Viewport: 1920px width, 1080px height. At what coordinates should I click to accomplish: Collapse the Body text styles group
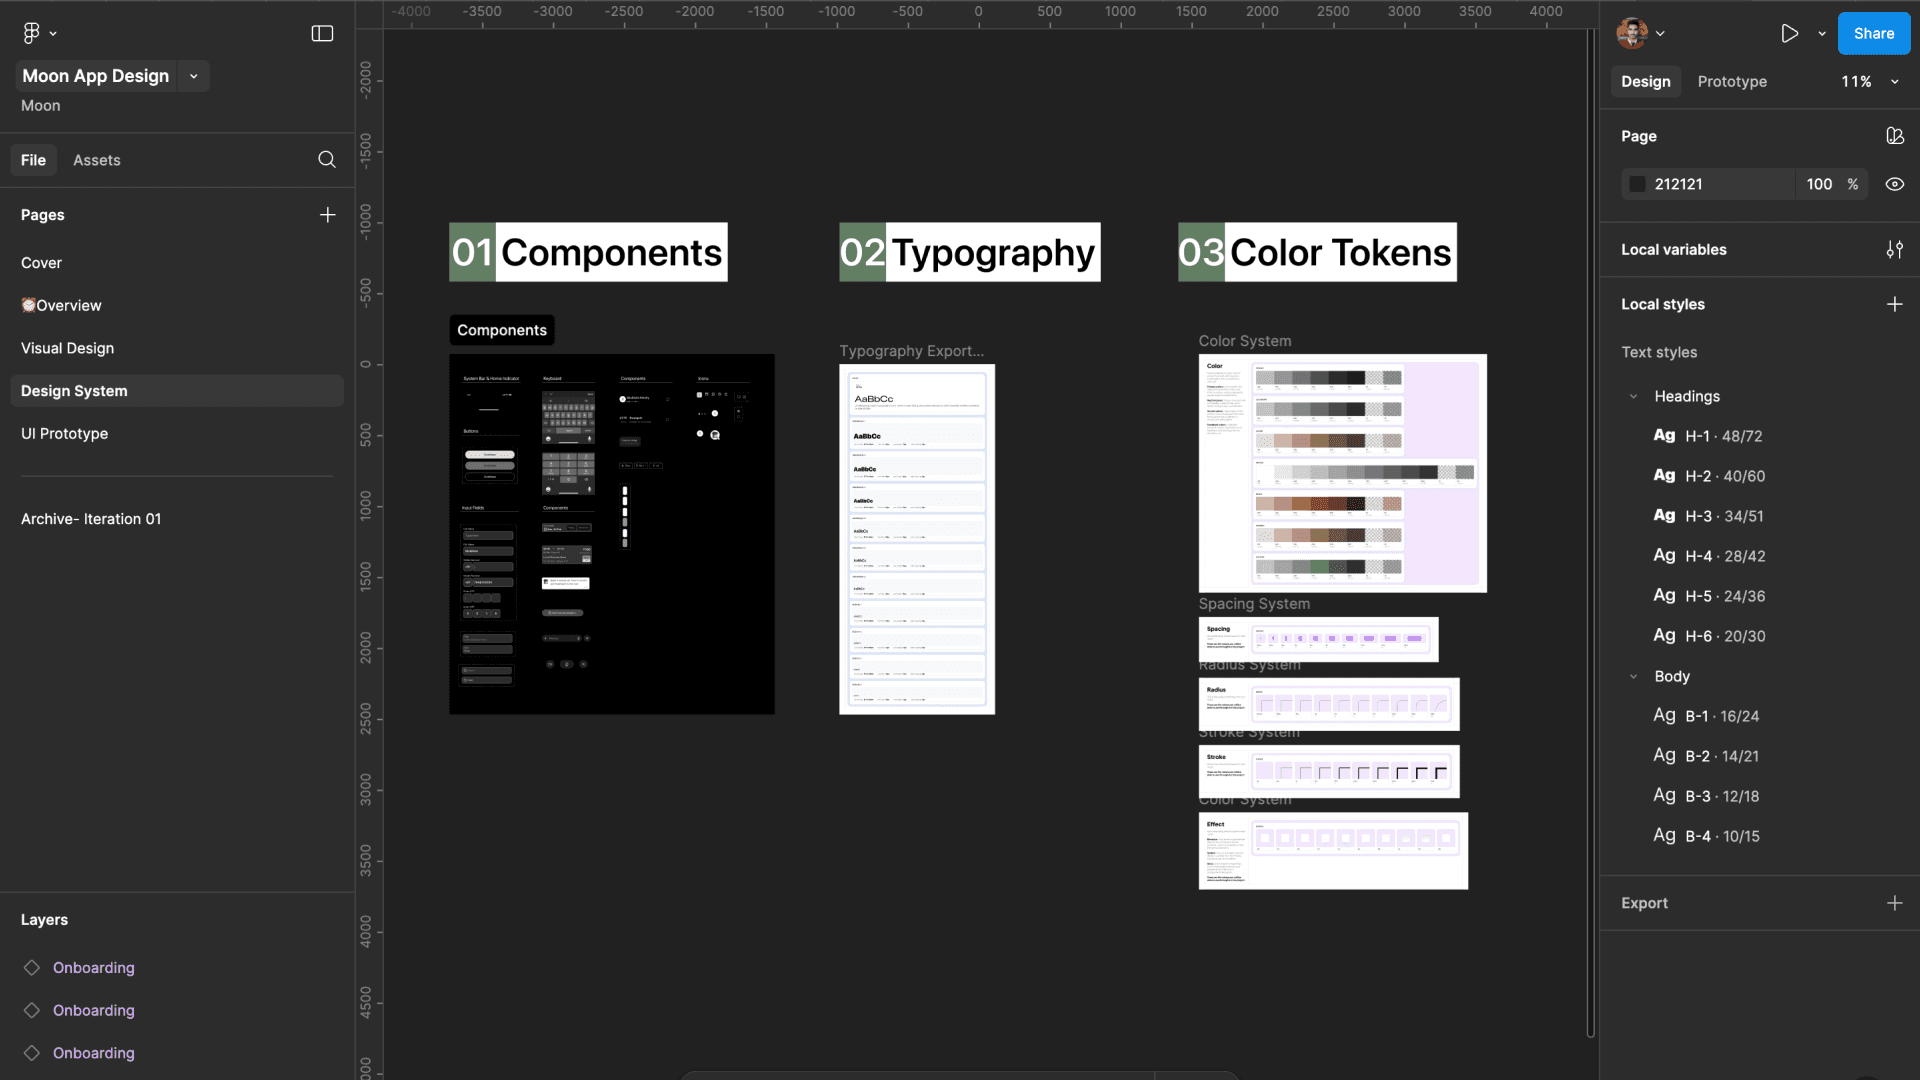(1634, 676)
